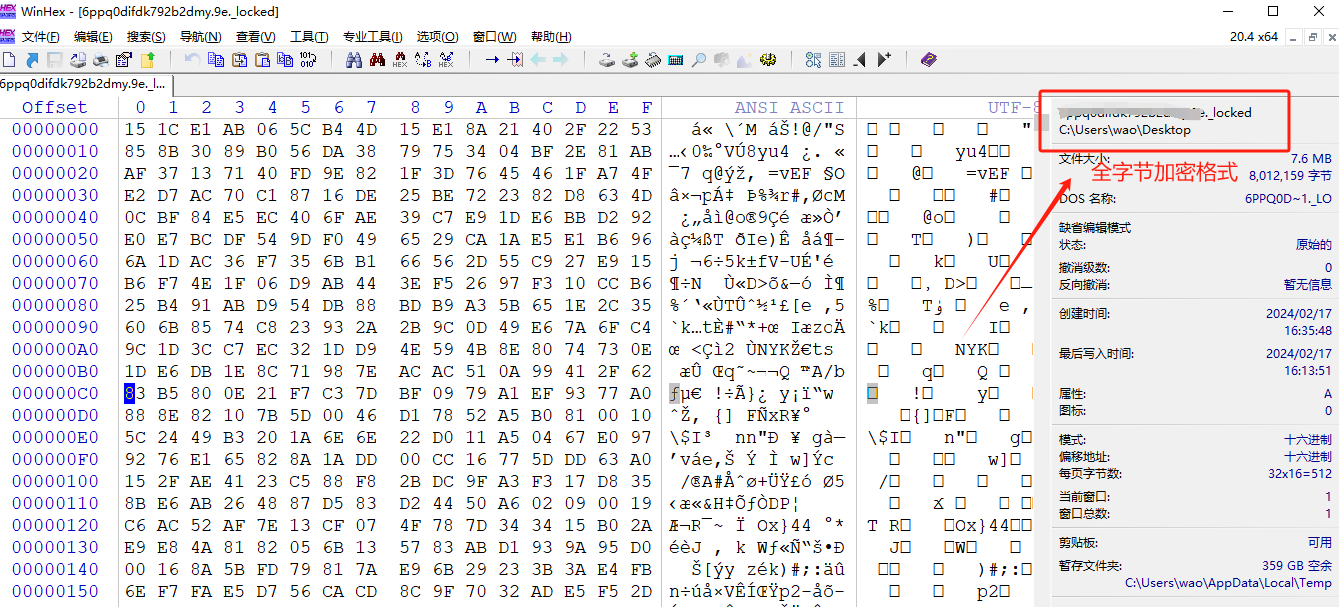Viewport: 1339px width, 607px height.
Task: Click the Print toolbar icon
Action: coord(102,60)
